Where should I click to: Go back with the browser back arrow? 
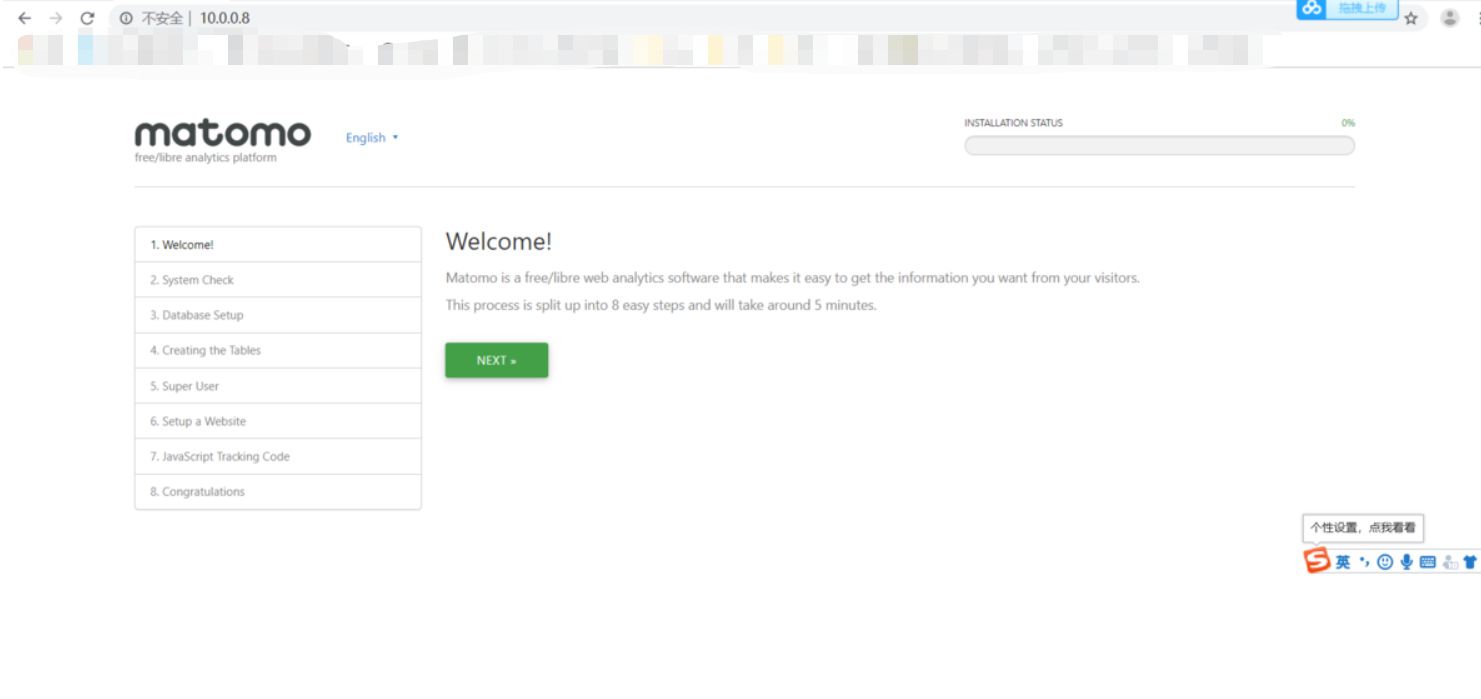tap(25, 18)
